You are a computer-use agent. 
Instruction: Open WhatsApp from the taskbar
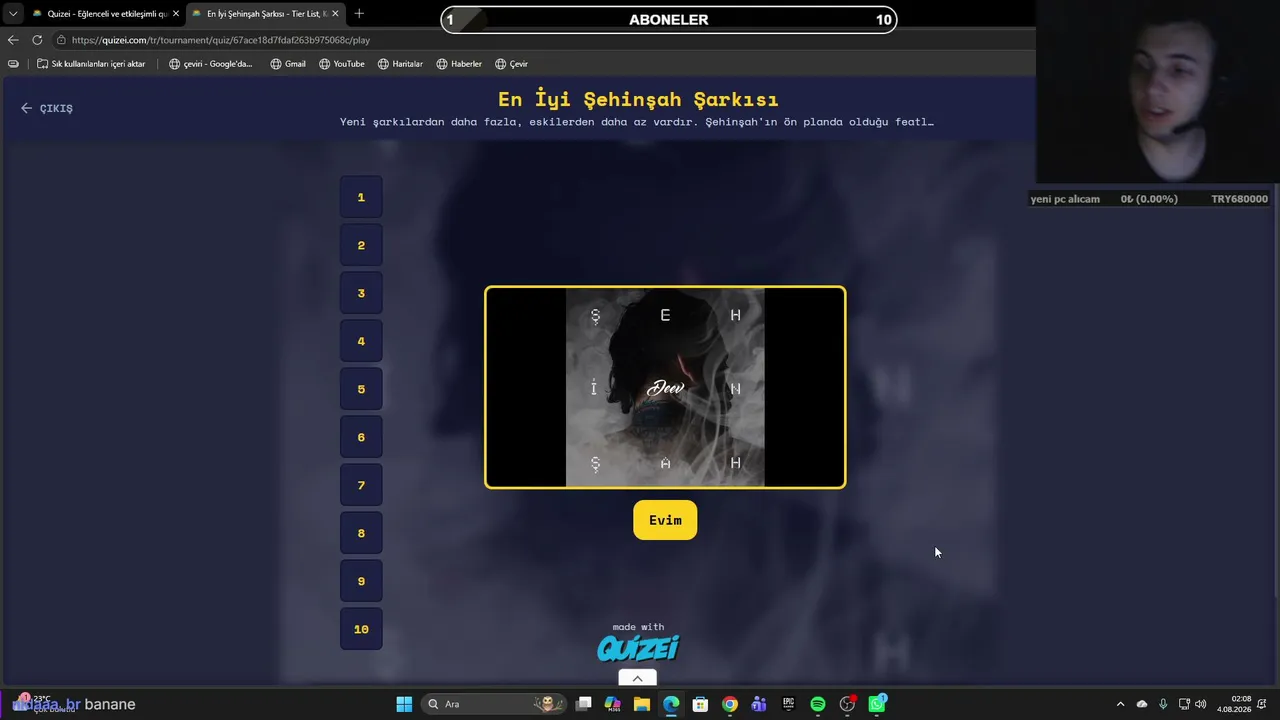pos(877,704)
